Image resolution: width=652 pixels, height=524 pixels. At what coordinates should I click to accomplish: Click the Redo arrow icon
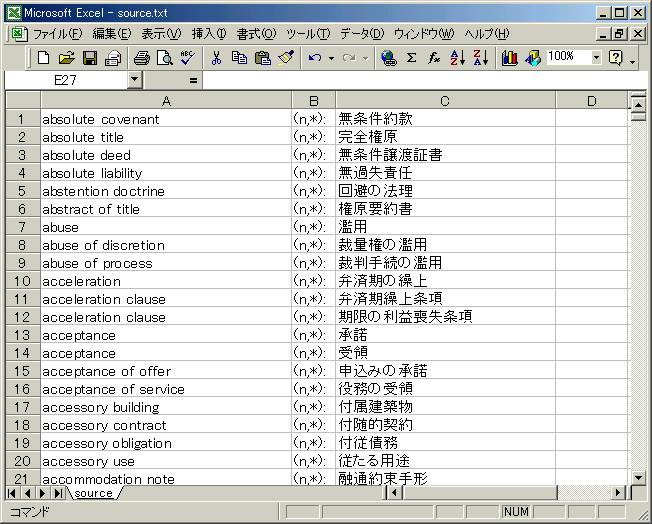click(x=349, y=58)
